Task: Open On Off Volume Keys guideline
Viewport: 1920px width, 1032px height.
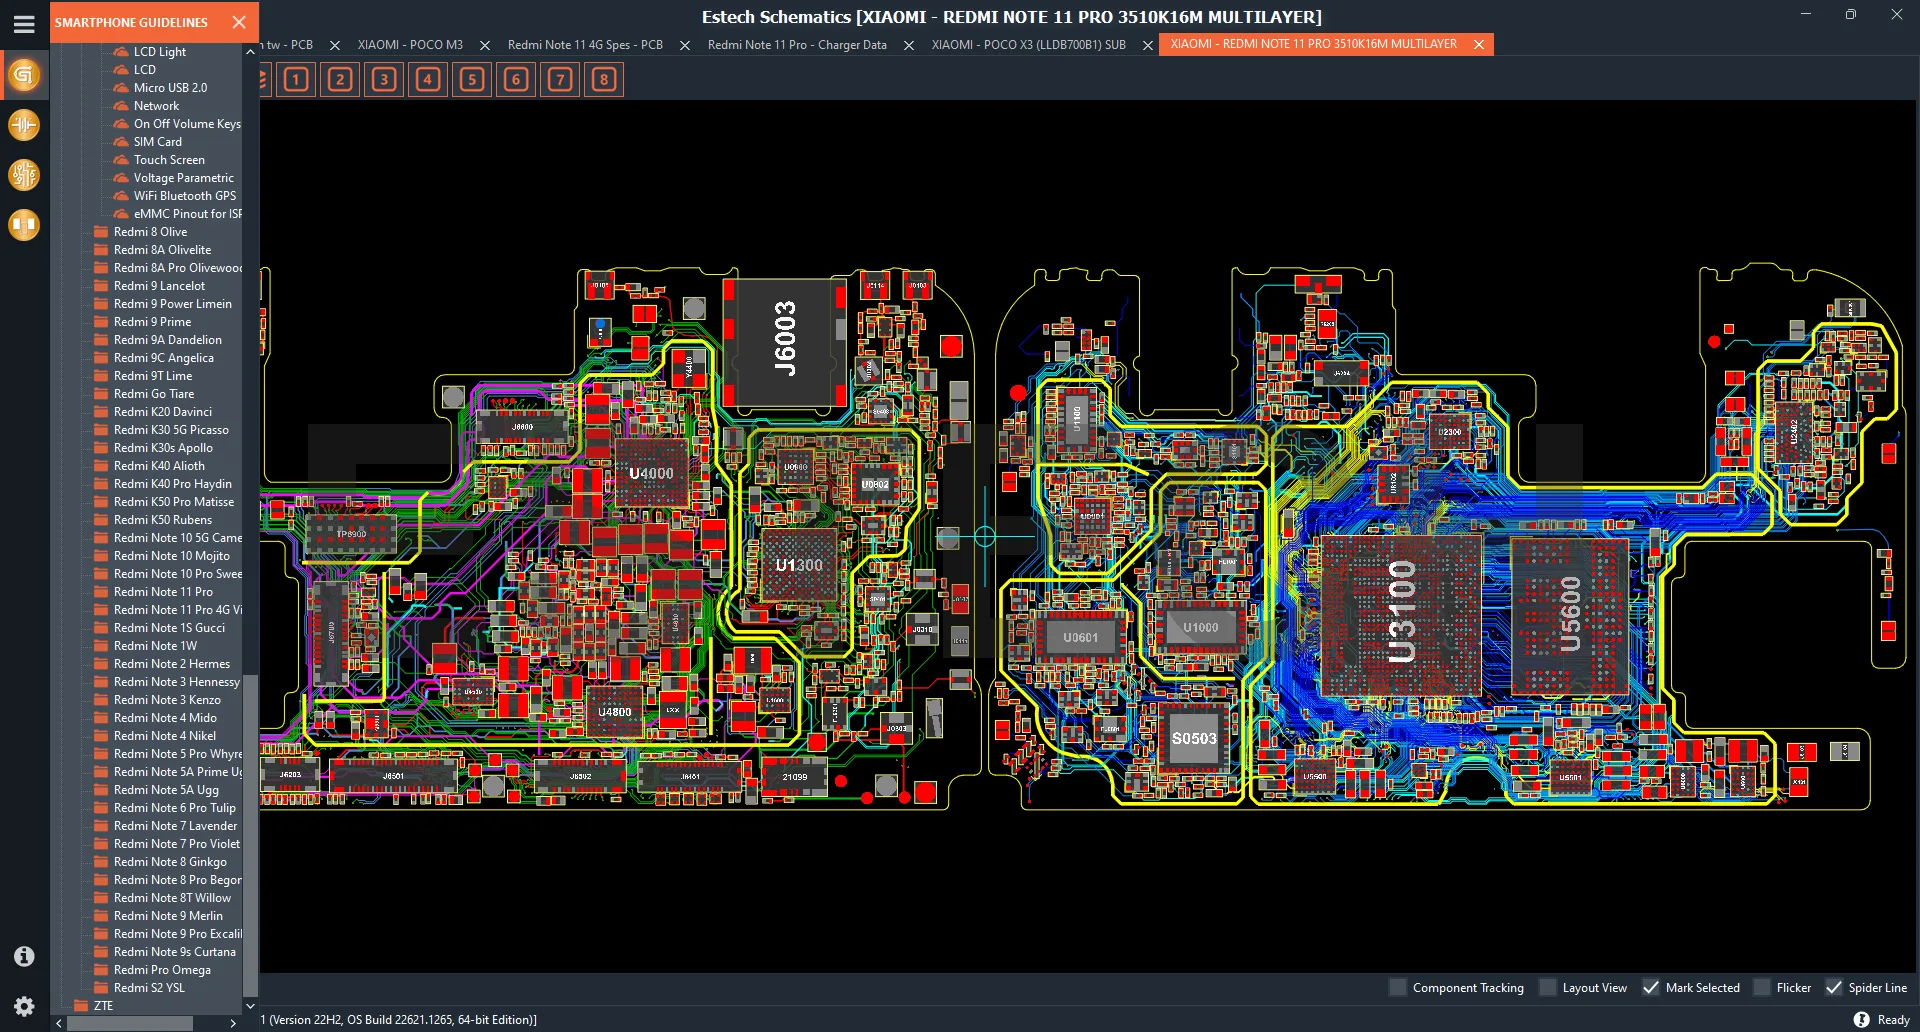Action: 187,124
